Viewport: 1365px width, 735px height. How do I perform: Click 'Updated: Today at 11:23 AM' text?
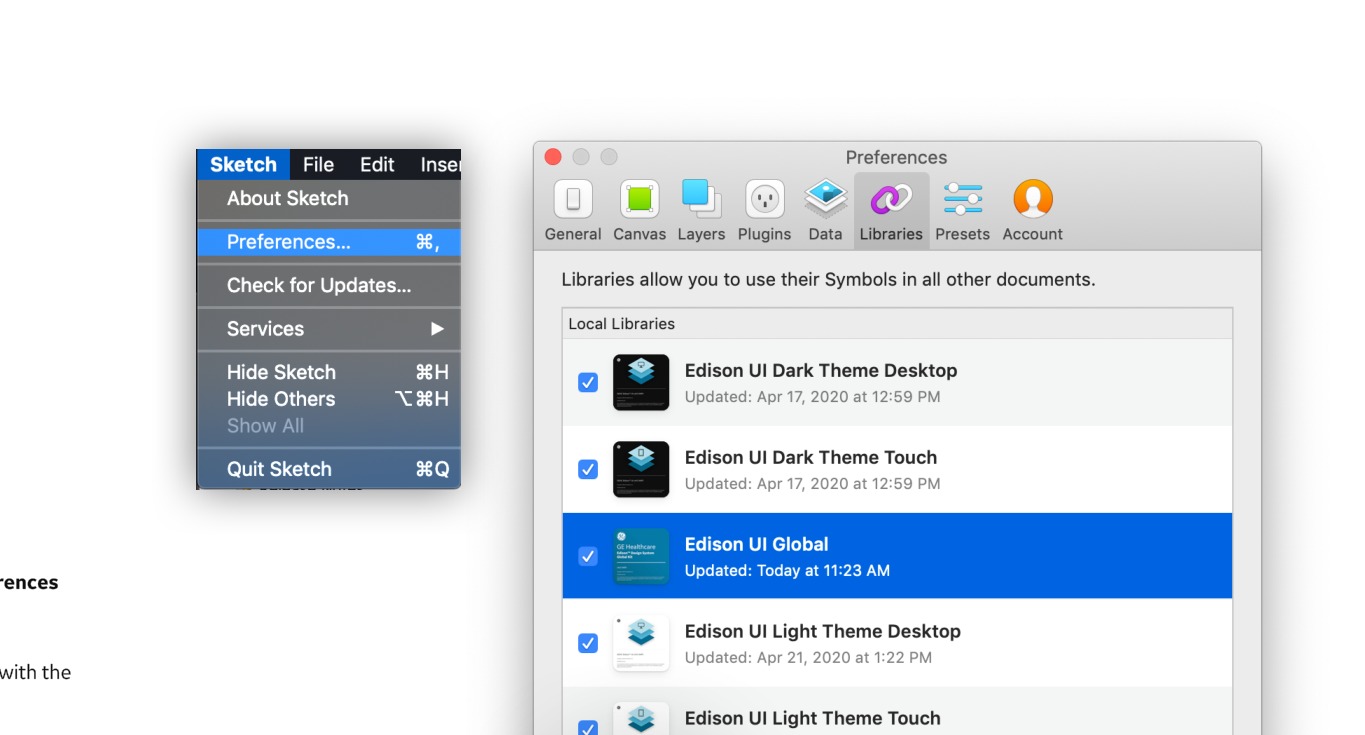[x=787, y=571]
